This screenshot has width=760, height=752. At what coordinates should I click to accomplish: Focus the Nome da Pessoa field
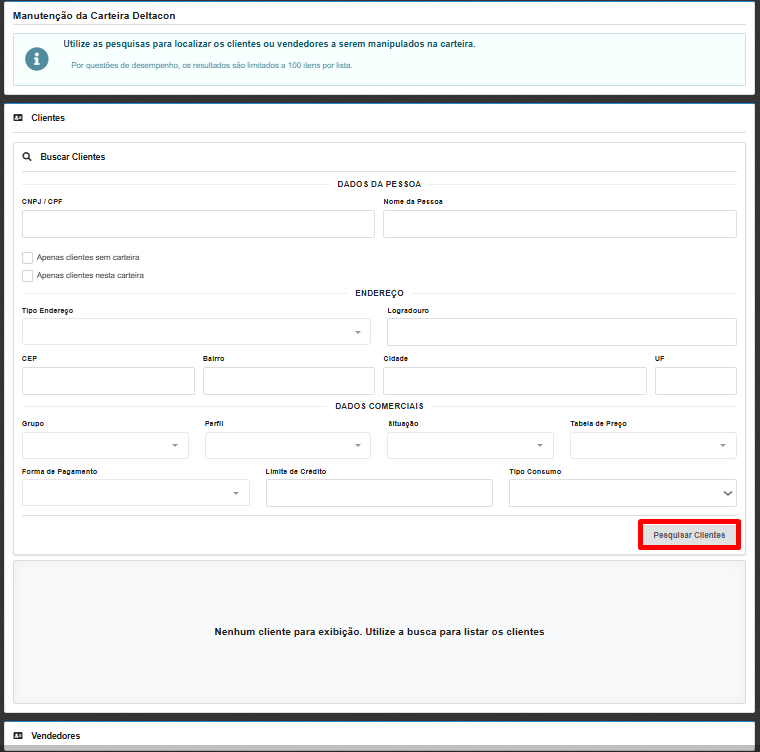pos(559,224)
